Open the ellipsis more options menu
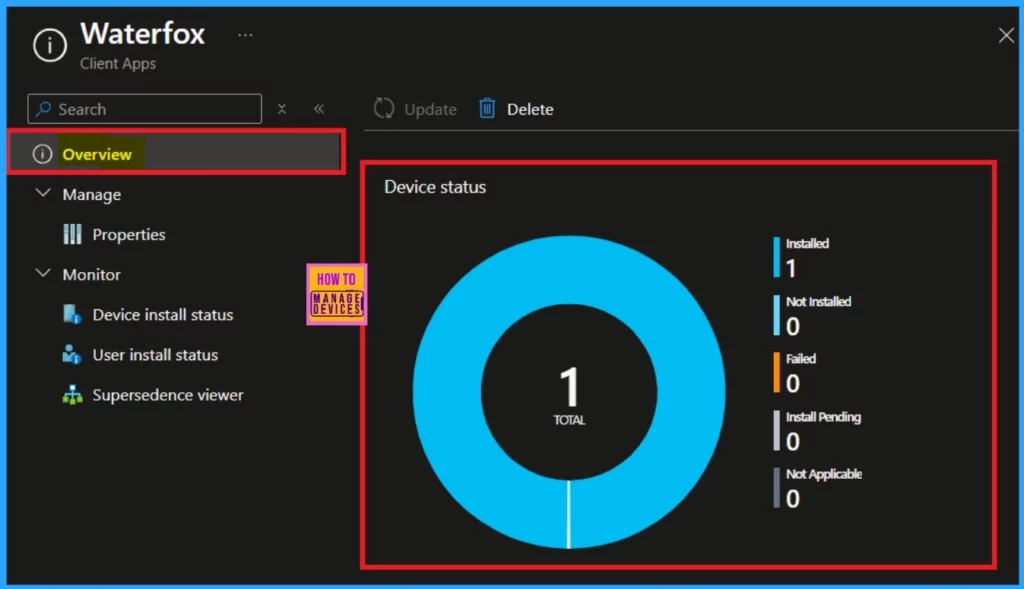The width and height of the screenshot is (1024, 589). click(245, 35)
